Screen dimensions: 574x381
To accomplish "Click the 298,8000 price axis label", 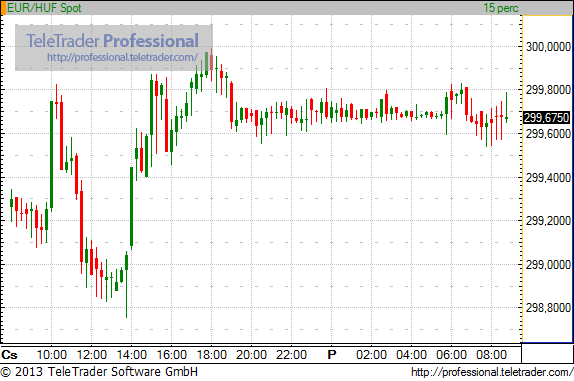I will click(x=548, y=308).
